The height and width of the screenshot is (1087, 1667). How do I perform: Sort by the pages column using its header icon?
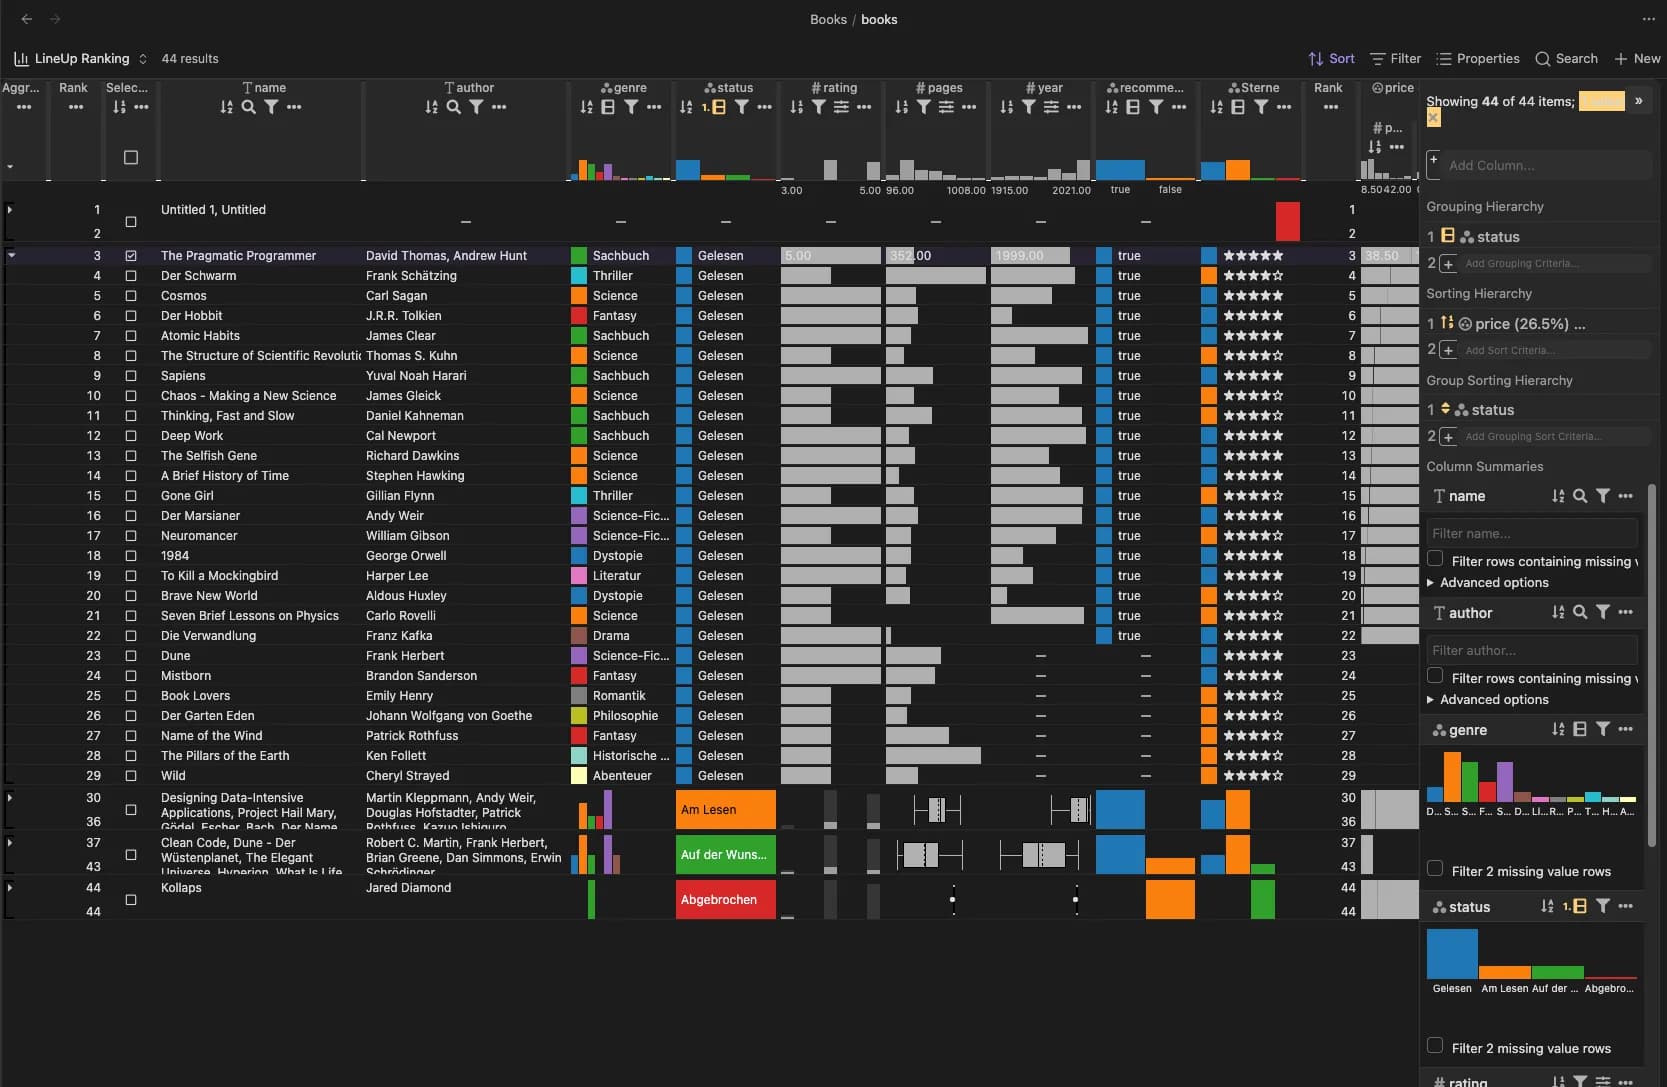point(902,107)
